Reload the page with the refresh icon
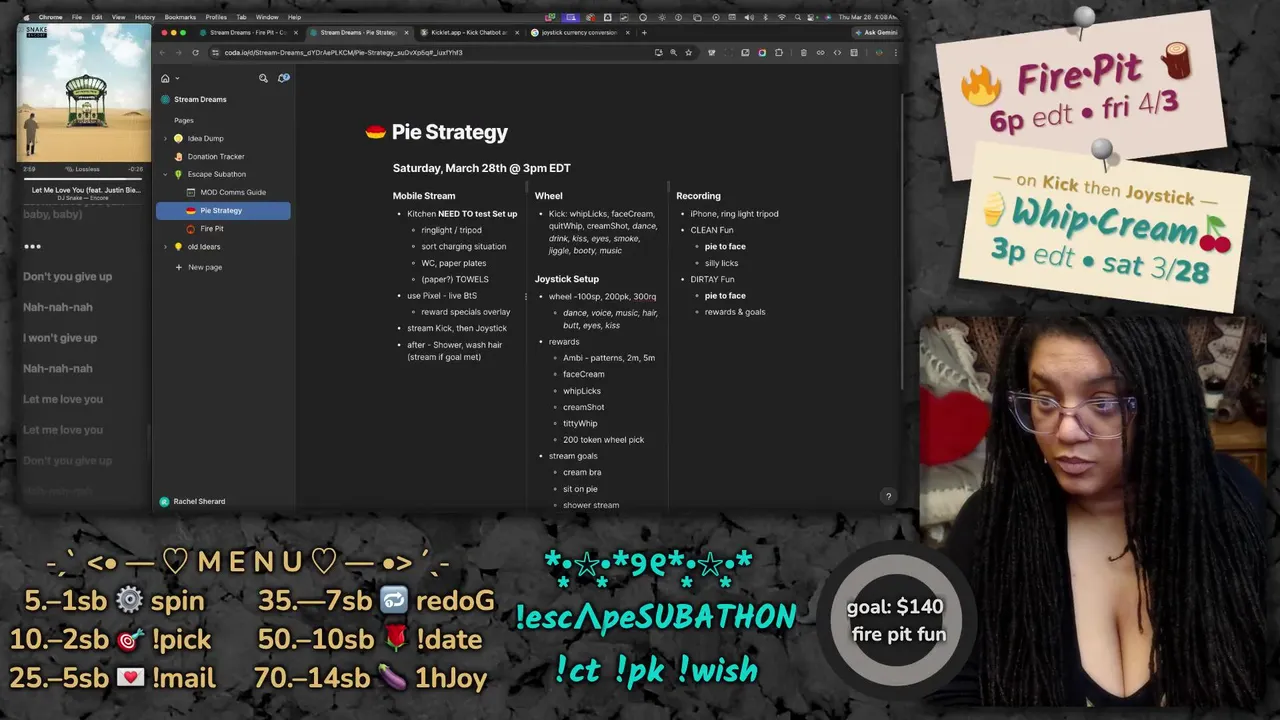 (x=195, y=52)
